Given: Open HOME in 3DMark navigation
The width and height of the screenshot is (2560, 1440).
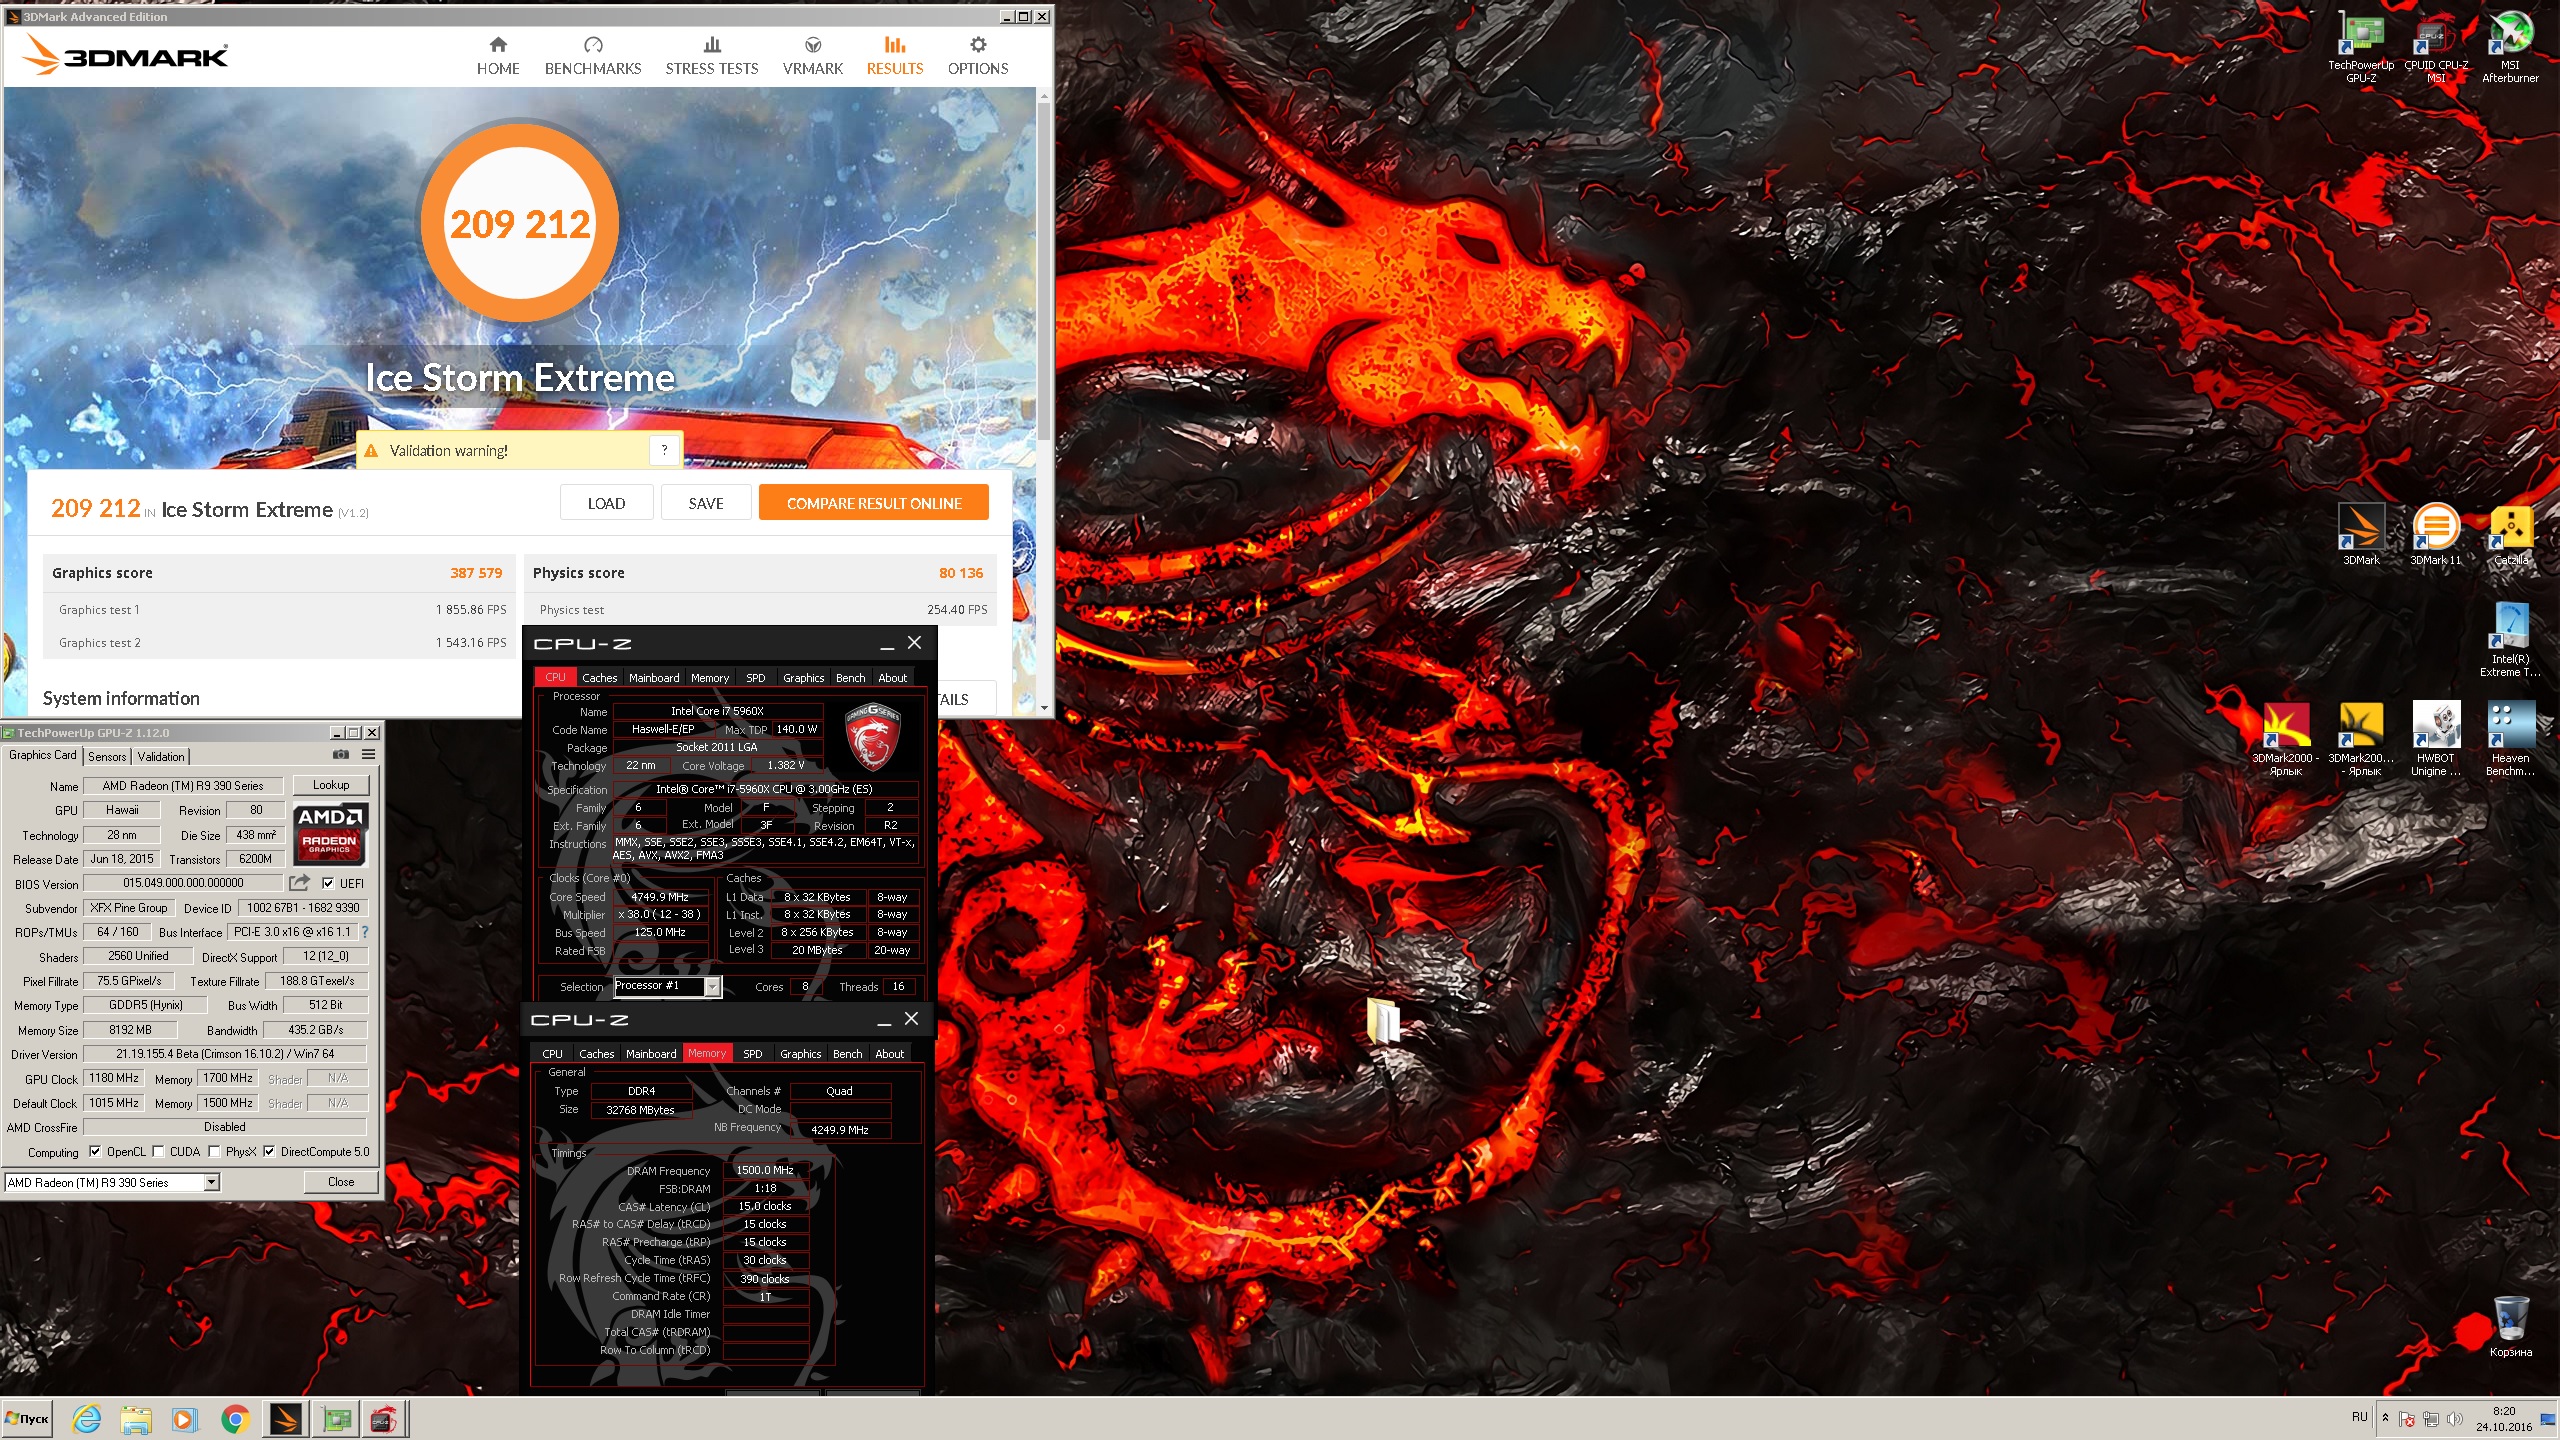Looking at the screenshot, I should coord(497,56).
